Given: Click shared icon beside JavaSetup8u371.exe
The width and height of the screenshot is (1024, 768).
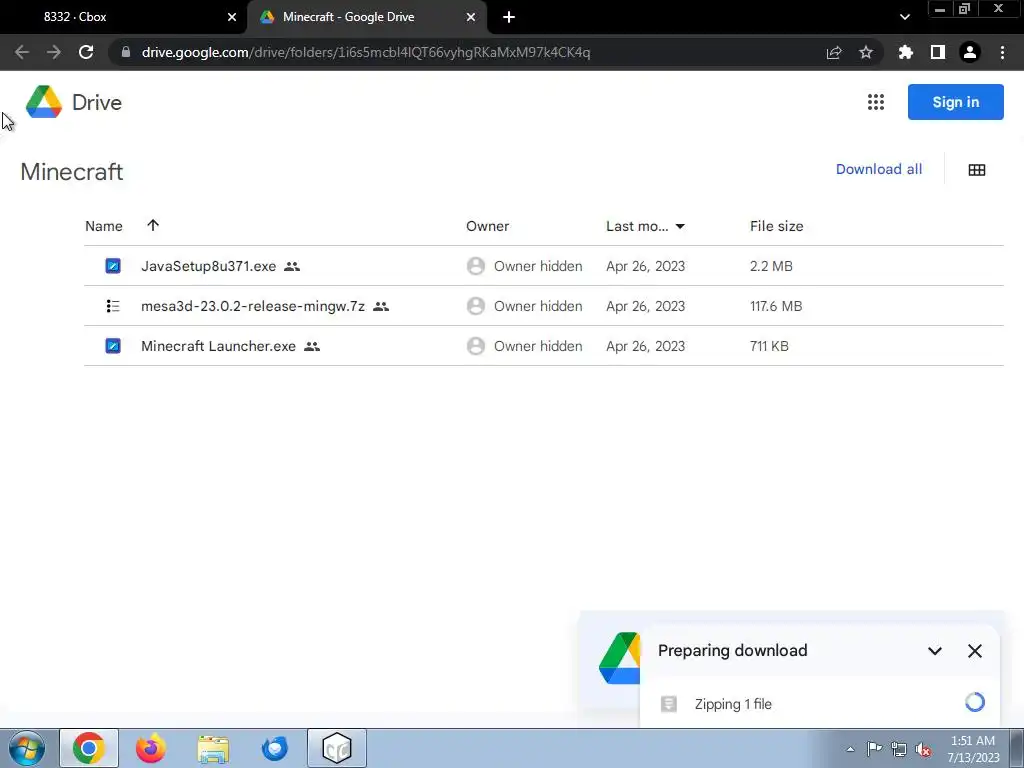Looking at the screenshot, I should point(292,266).
